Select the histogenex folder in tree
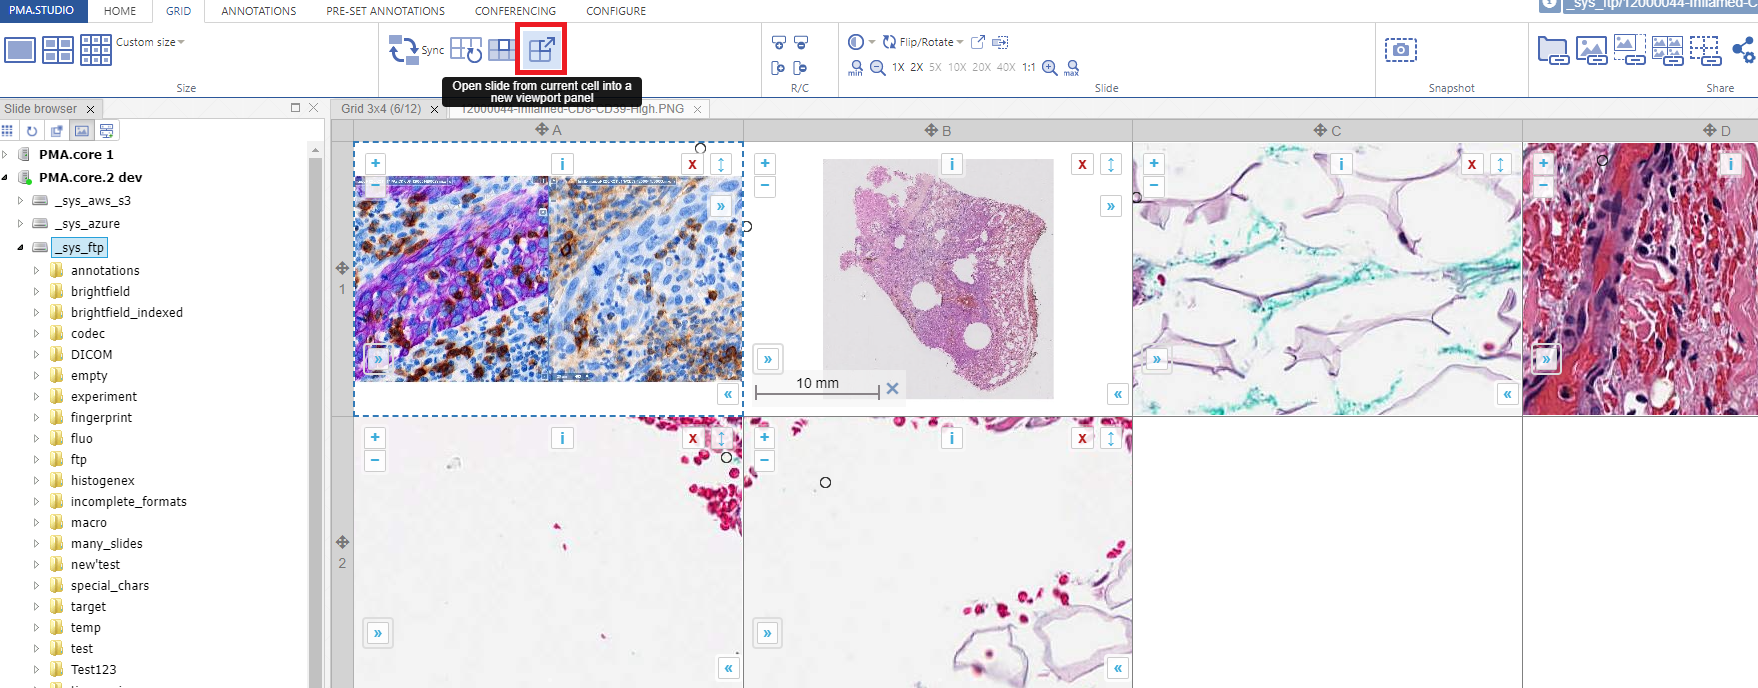The height and width of the screenshot is (688, 1758). pos(102,481)
